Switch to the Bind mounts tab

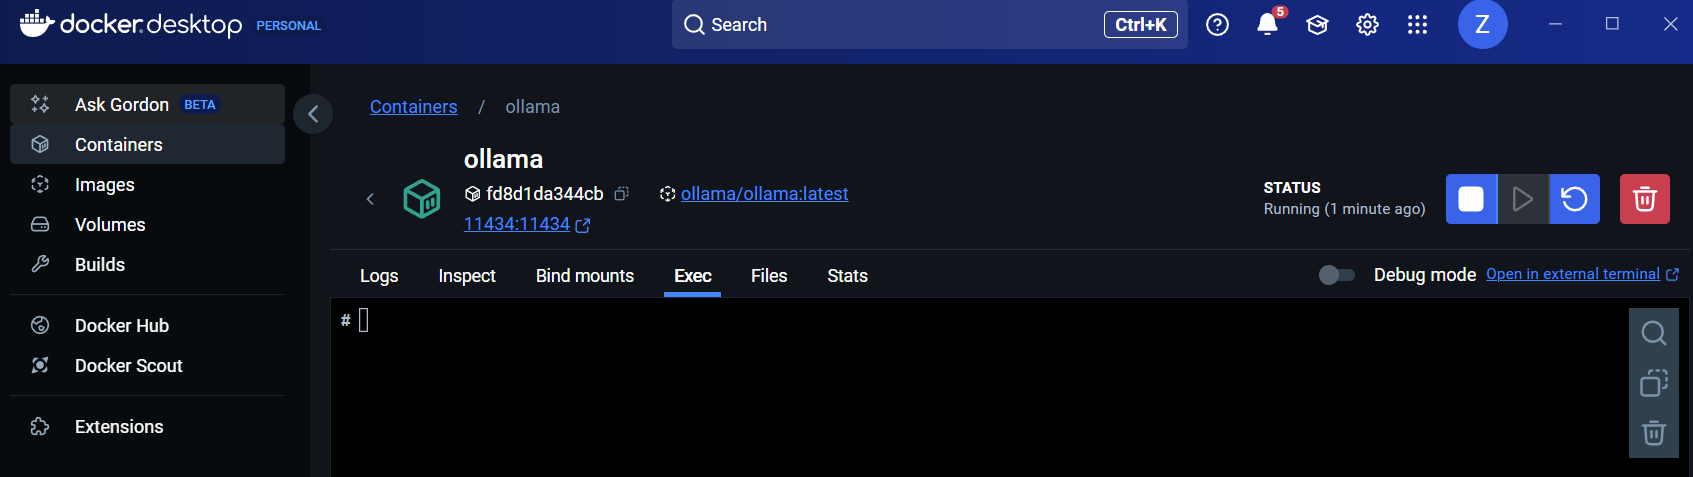pos(585,276)
